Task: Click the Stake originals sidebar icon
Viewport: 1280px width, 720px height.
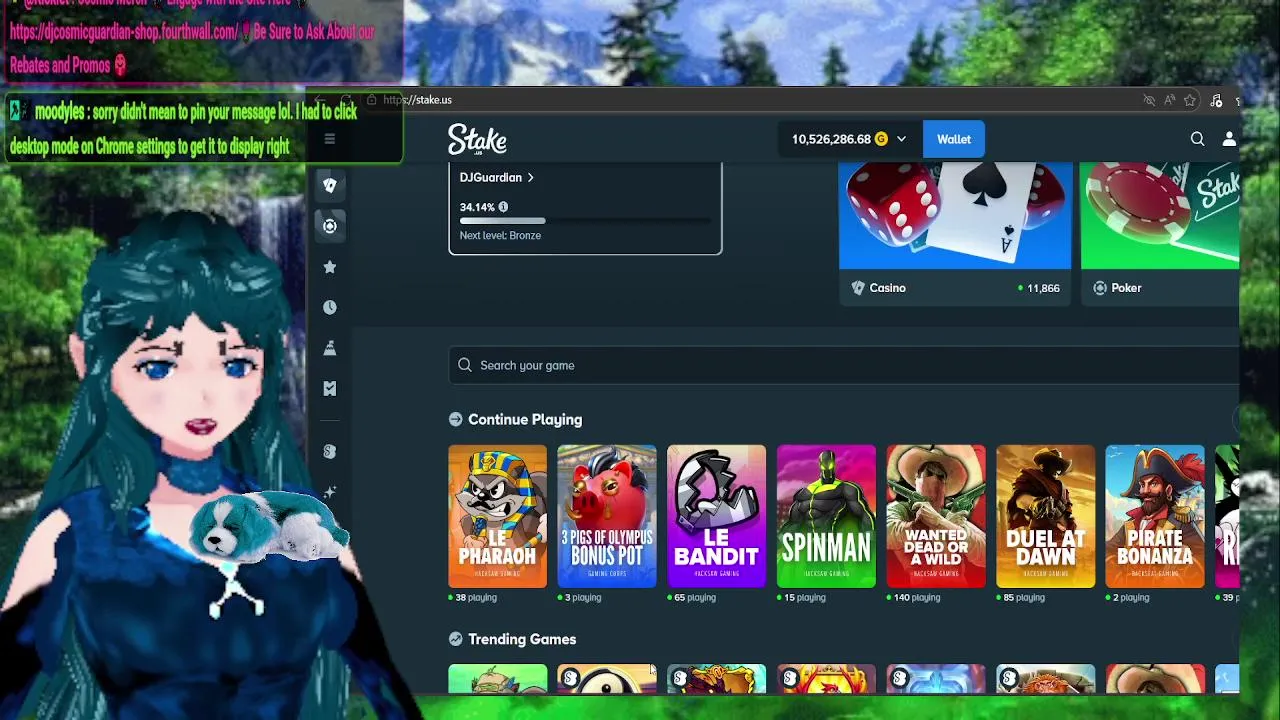Action: pos(330,452)
